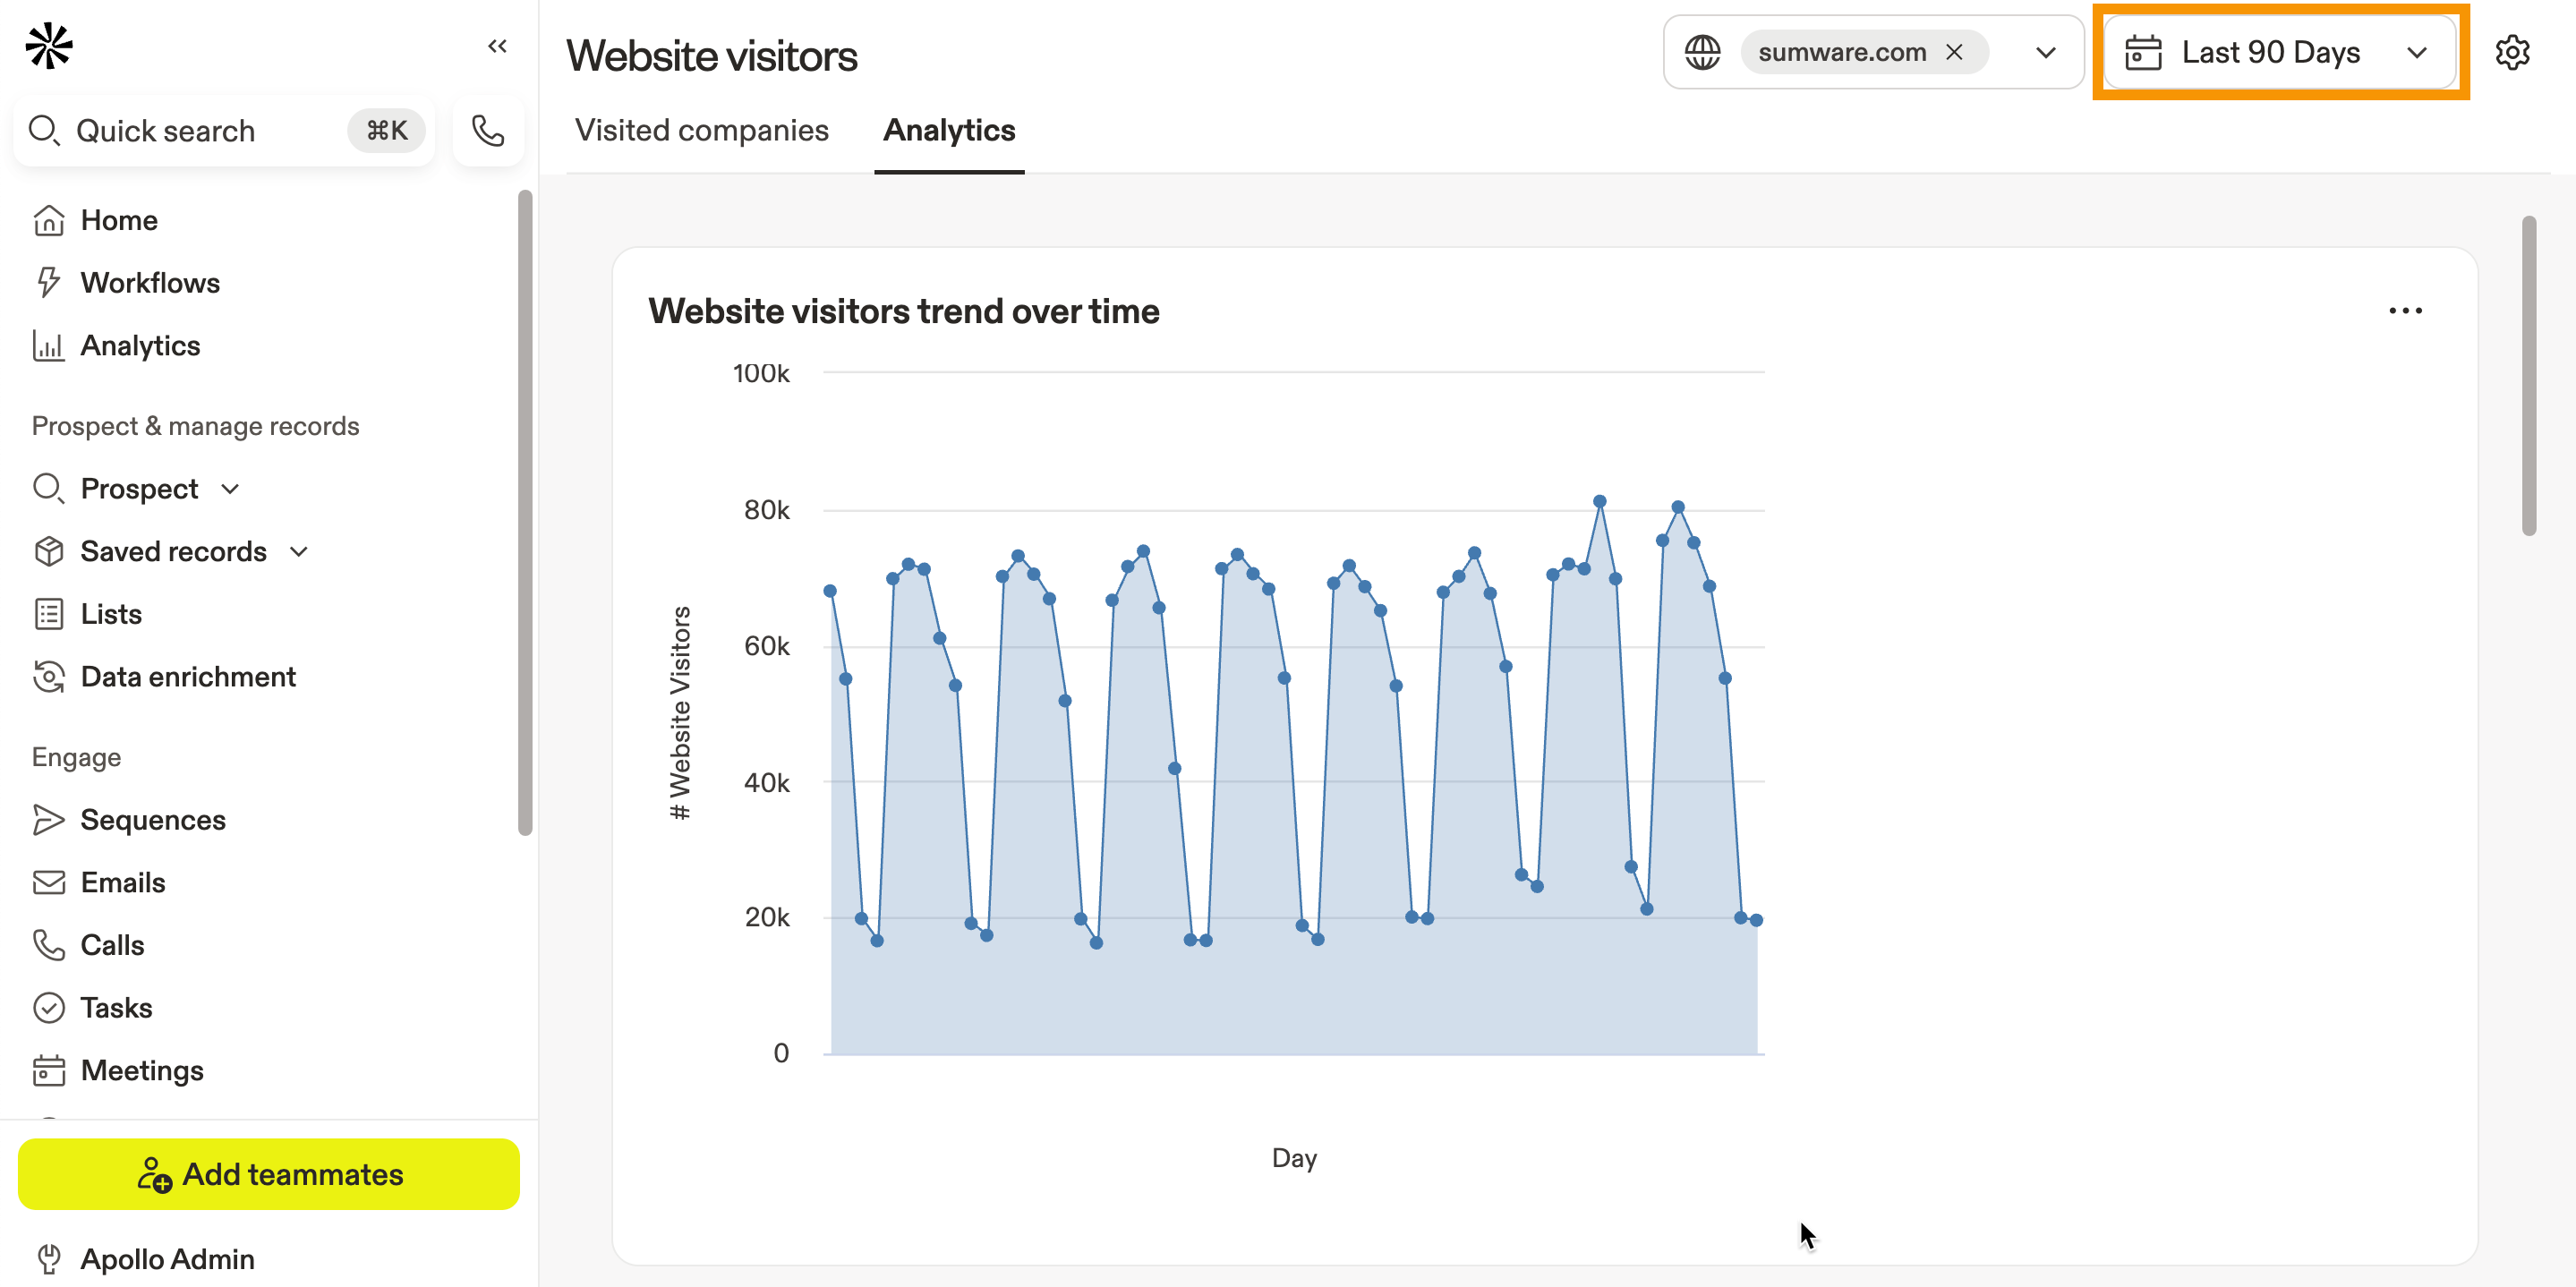Switch to the Visited companies tab

[x=701, y=130]
